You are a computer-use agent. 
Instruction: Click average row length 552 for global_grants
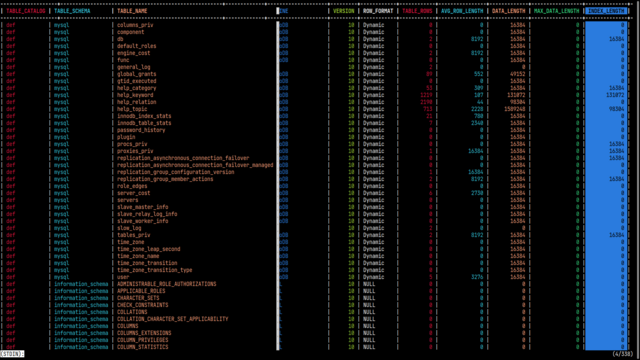pos(478,74)
